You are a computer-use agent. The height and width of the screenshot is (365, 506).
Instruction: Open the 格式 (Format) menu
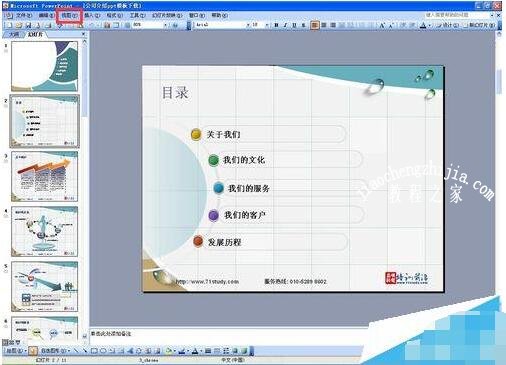114,15
